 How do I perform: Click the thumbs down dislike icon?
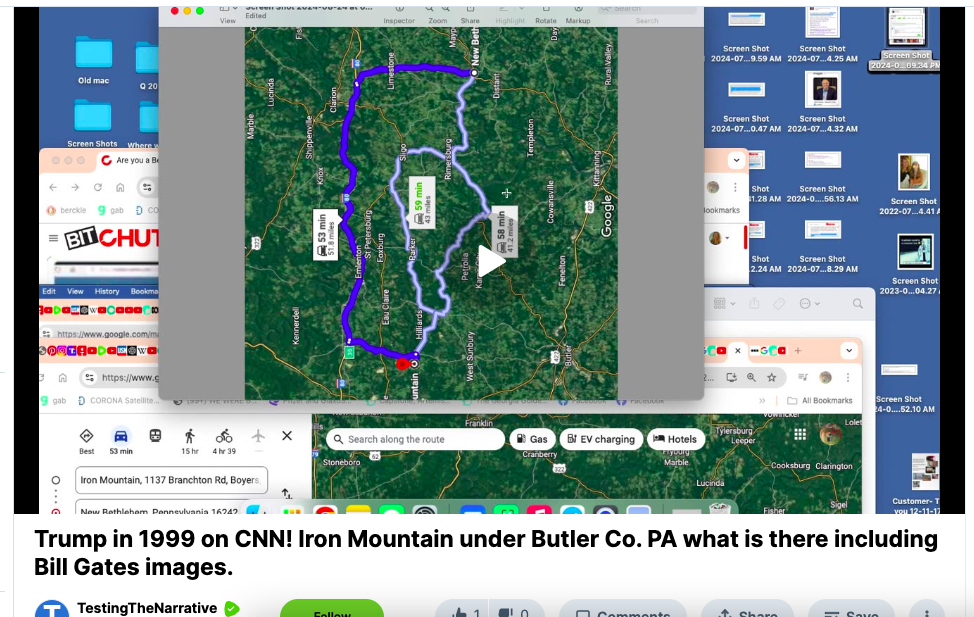point(508,612)
